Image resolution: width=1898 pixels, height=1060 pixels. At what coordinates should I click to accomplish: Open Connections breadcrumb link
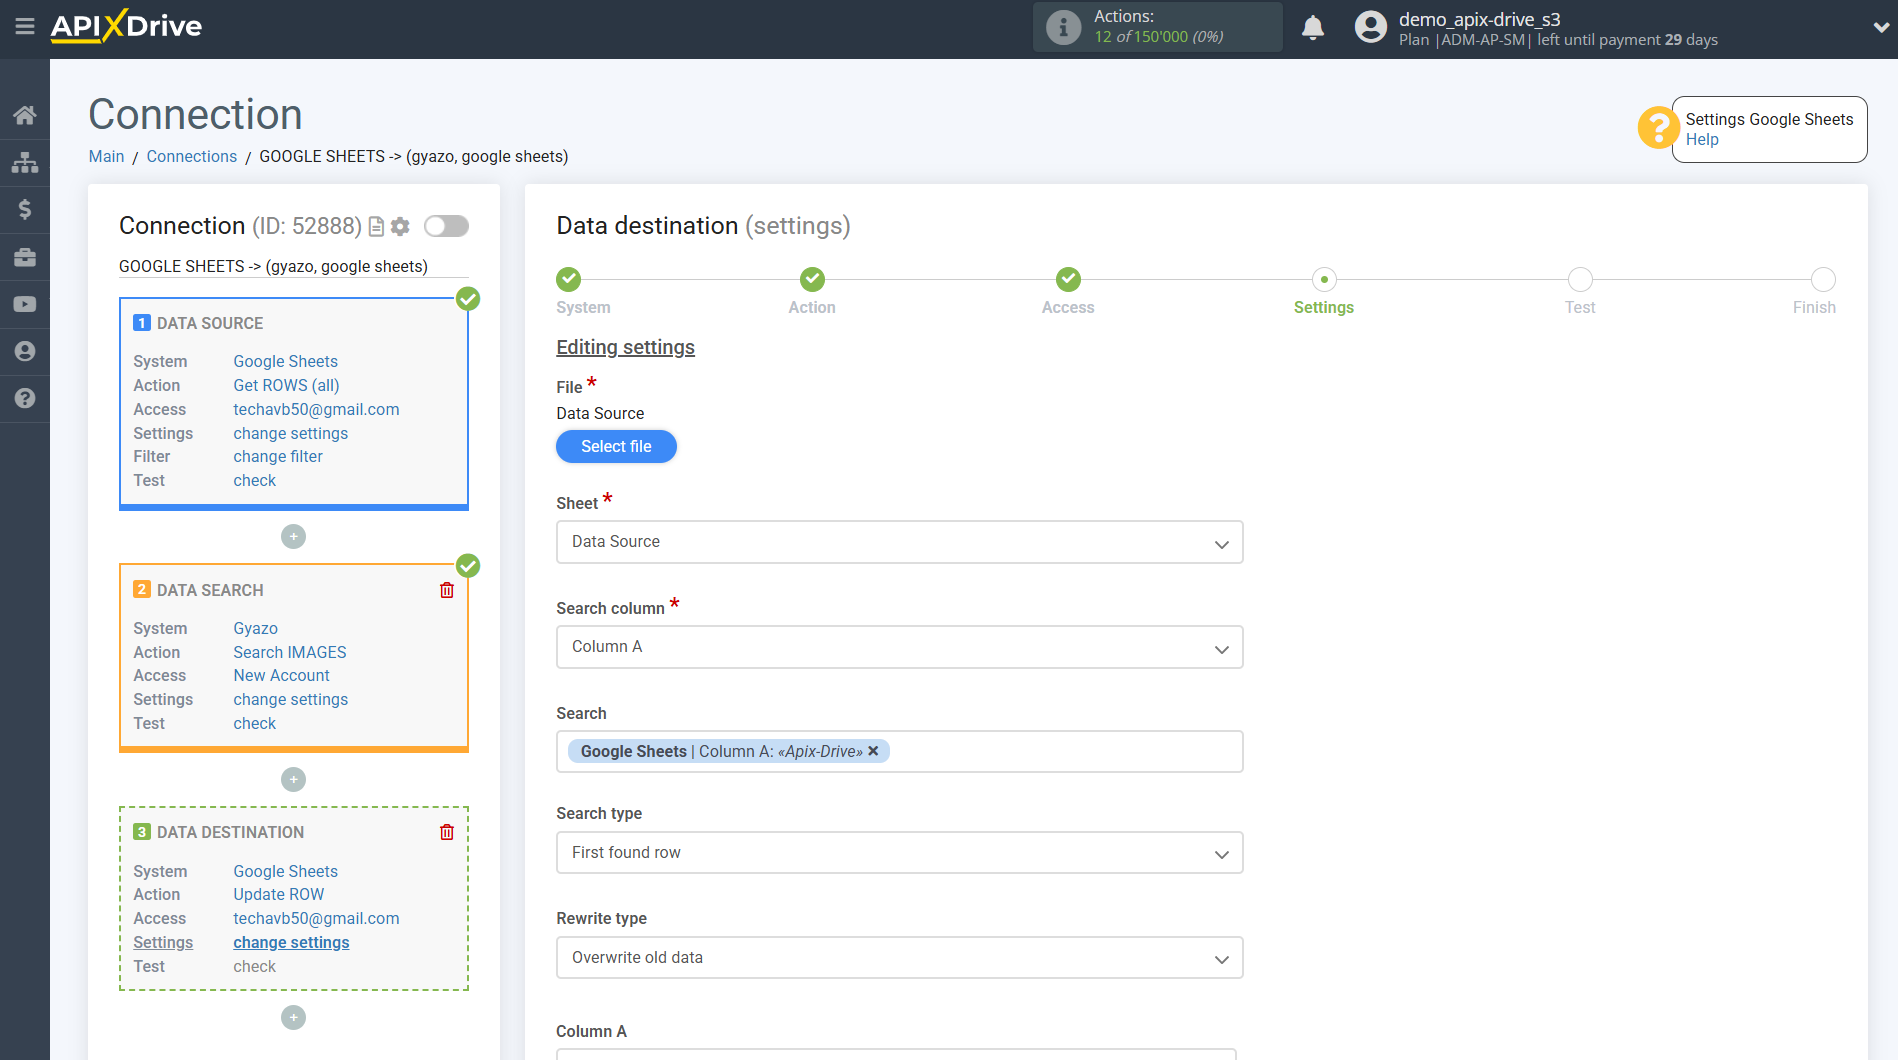191,156
